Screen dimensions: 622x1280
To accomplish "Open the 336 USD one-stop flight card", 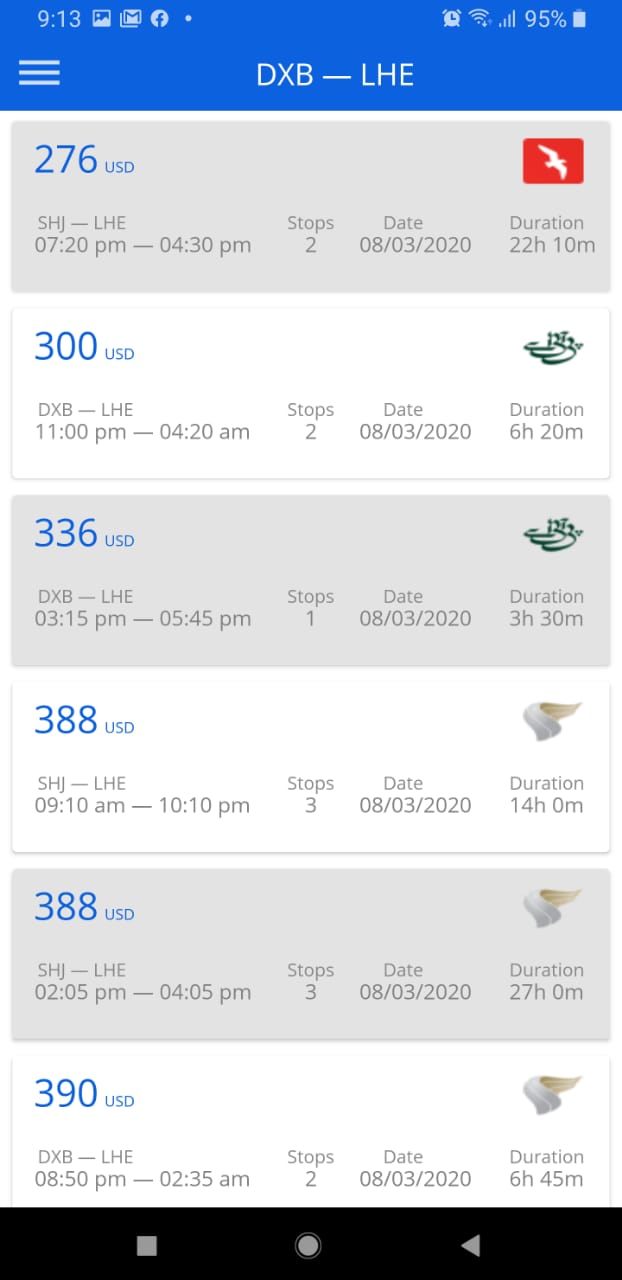I will (x=311, y=580).
